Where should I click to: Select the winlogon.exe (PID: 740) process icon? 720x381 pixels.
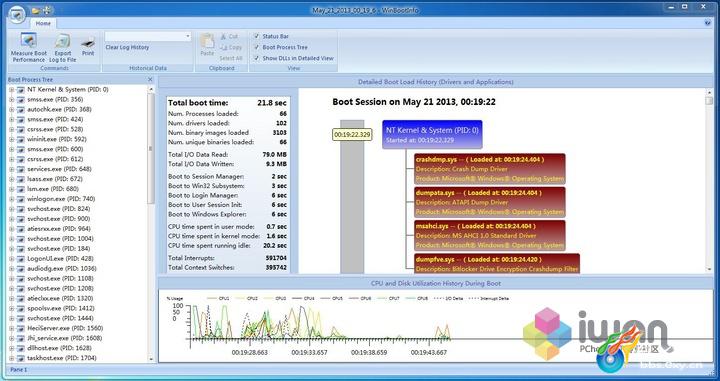coord(21,199)
